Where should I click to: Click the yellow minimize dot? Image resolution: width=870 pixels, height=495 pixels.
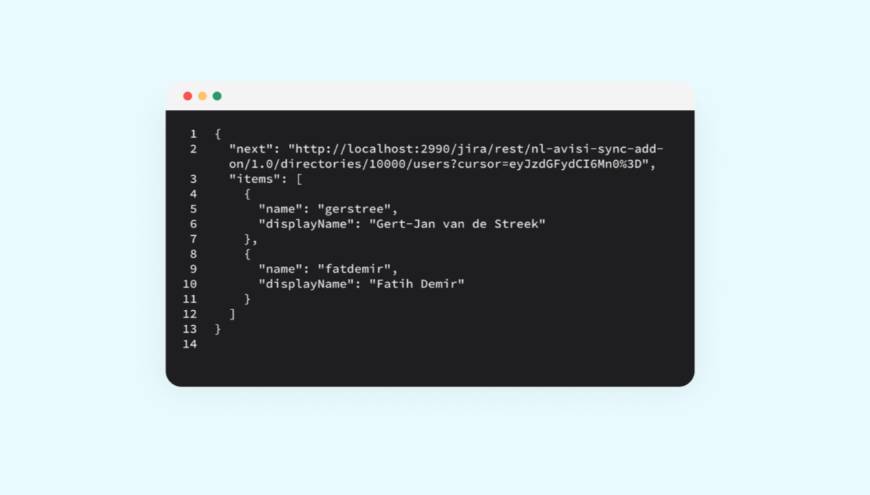point(203,96)
